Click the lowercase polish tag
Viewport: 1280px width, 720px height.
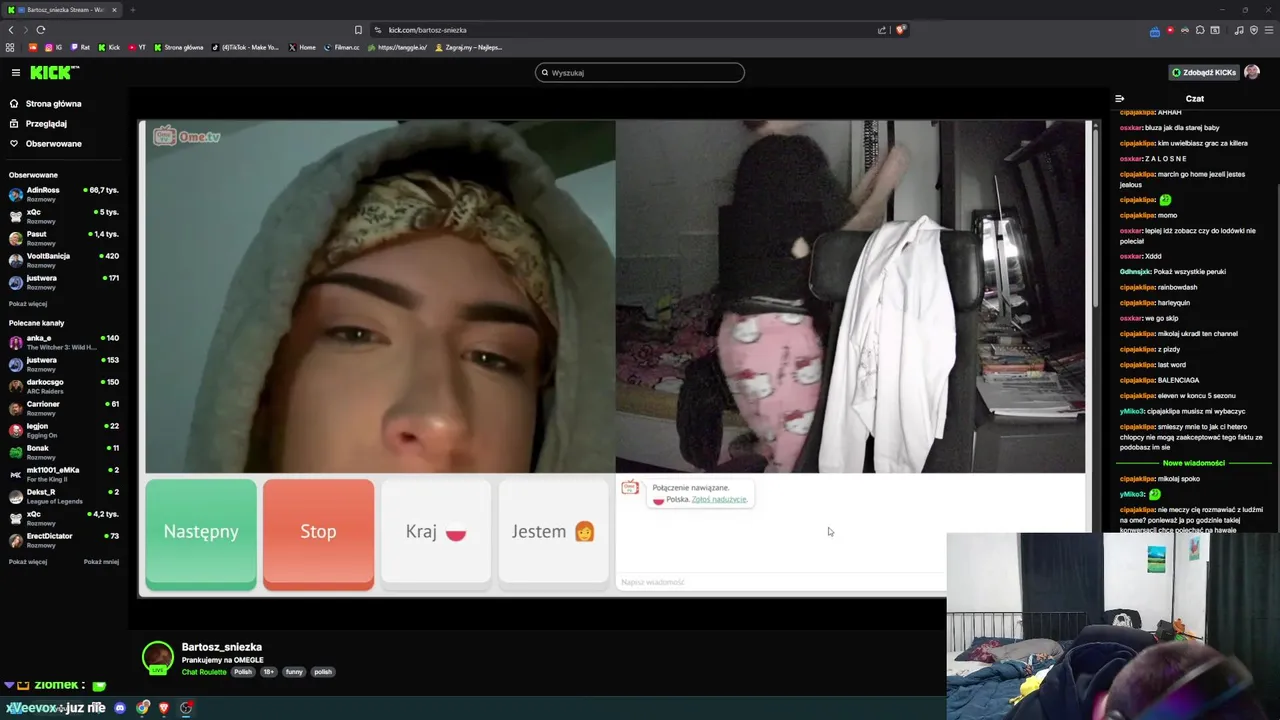pos(322,672)
